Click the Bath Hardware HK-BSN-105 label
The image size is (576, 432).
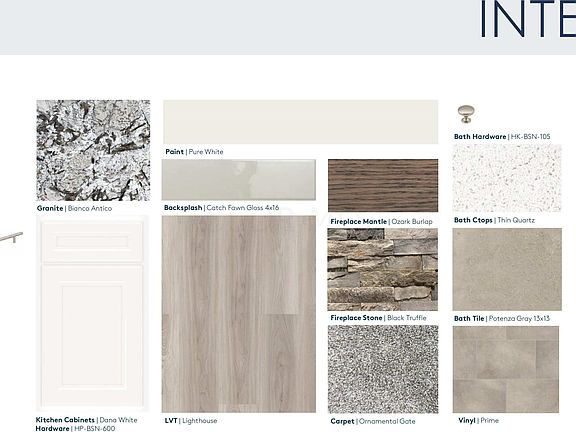point(502,137)
